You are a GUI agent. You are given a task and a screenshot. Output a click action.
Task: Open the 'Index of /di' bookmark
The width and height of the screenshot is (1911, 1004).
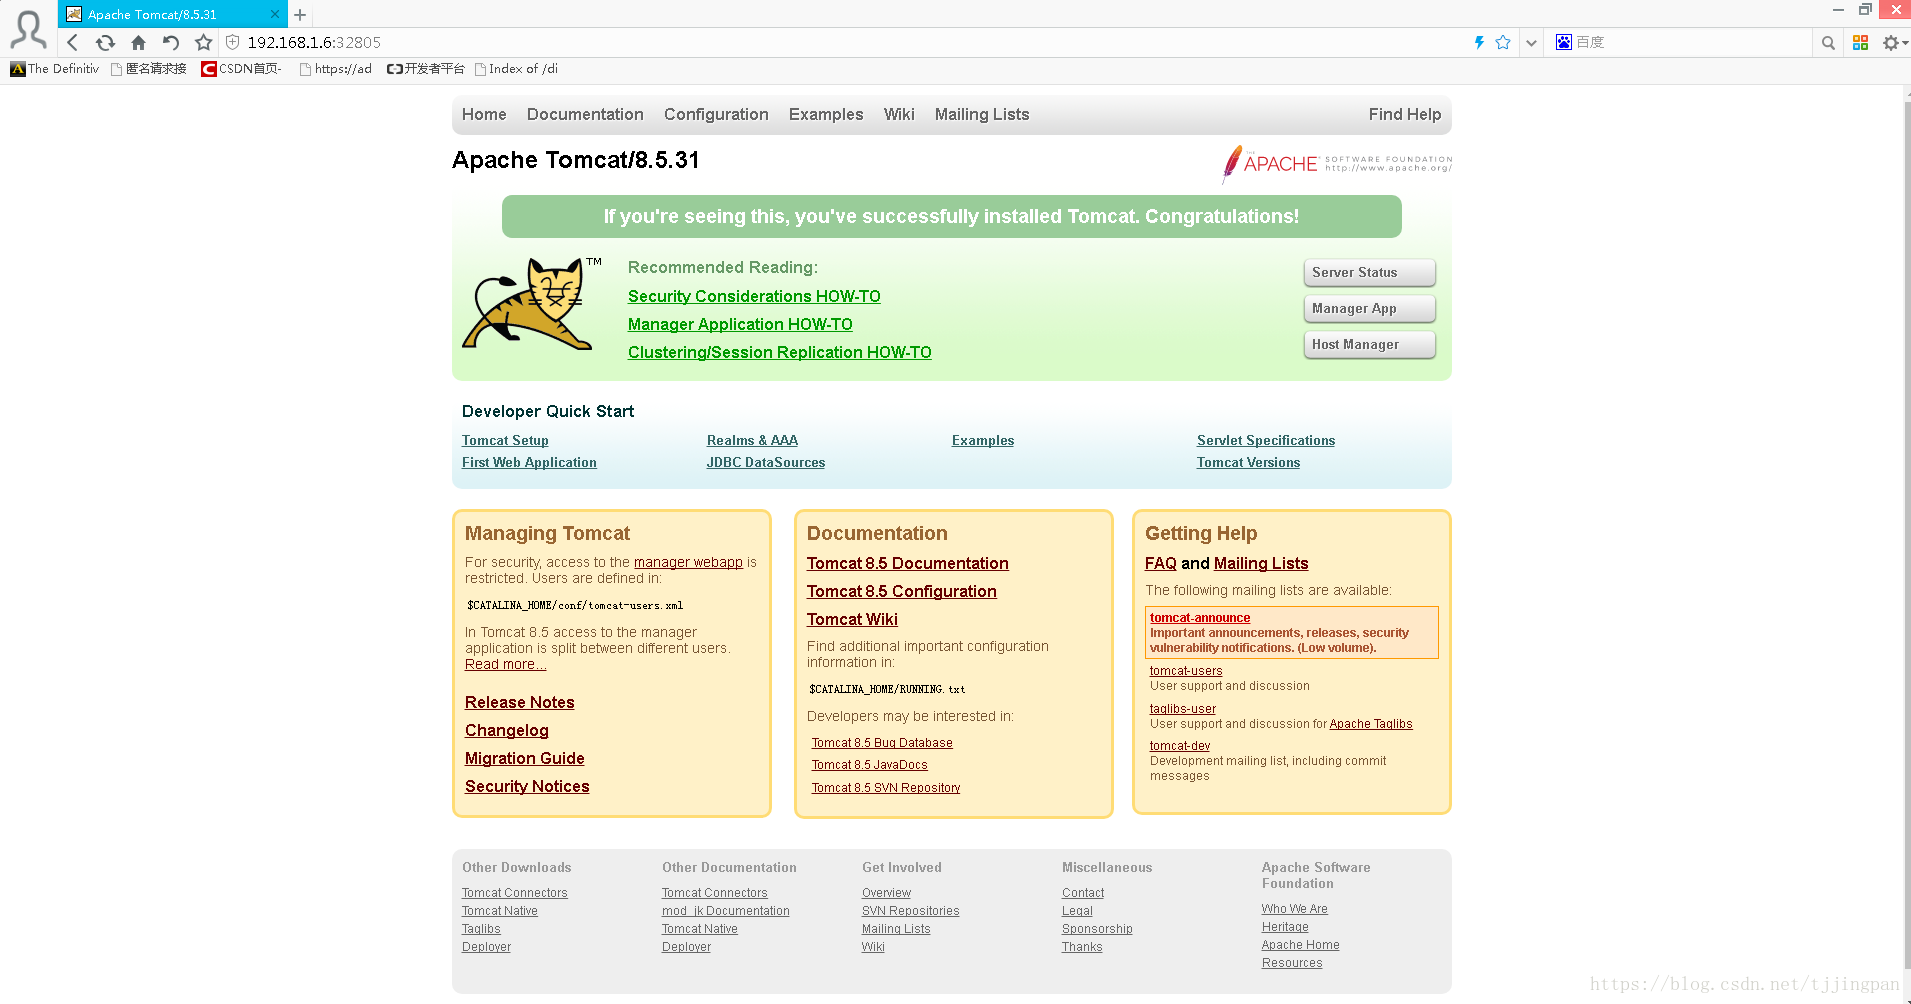click(516, 69)
